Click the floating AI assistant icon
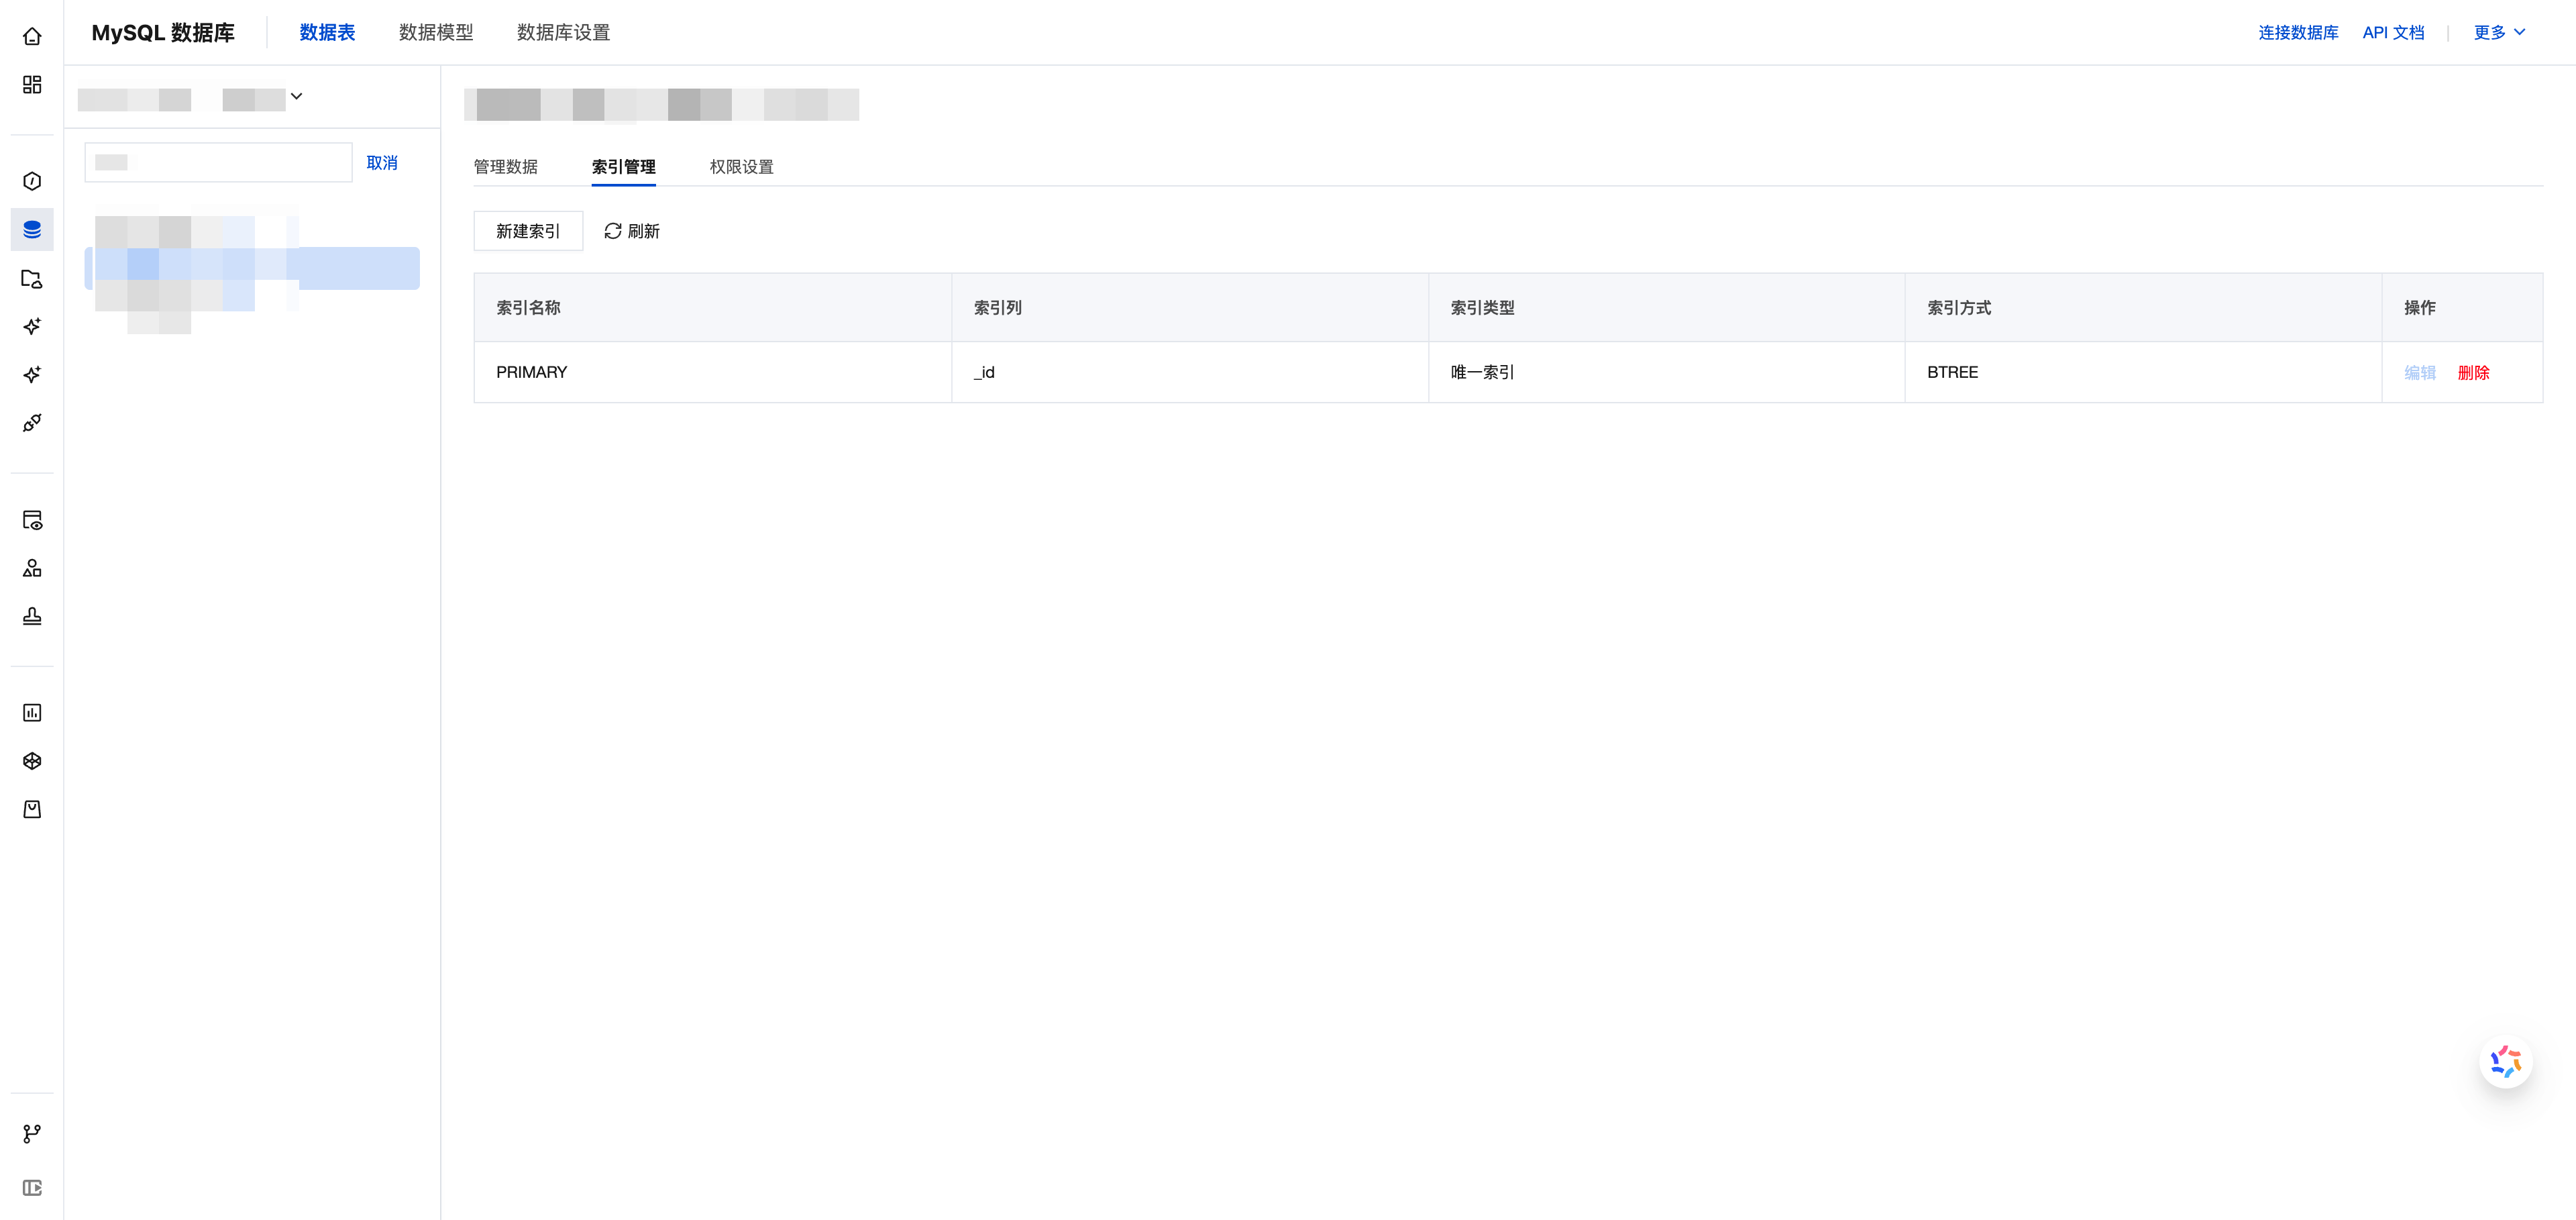Screen dimensions: 2576x1220 (2505, 1062)
